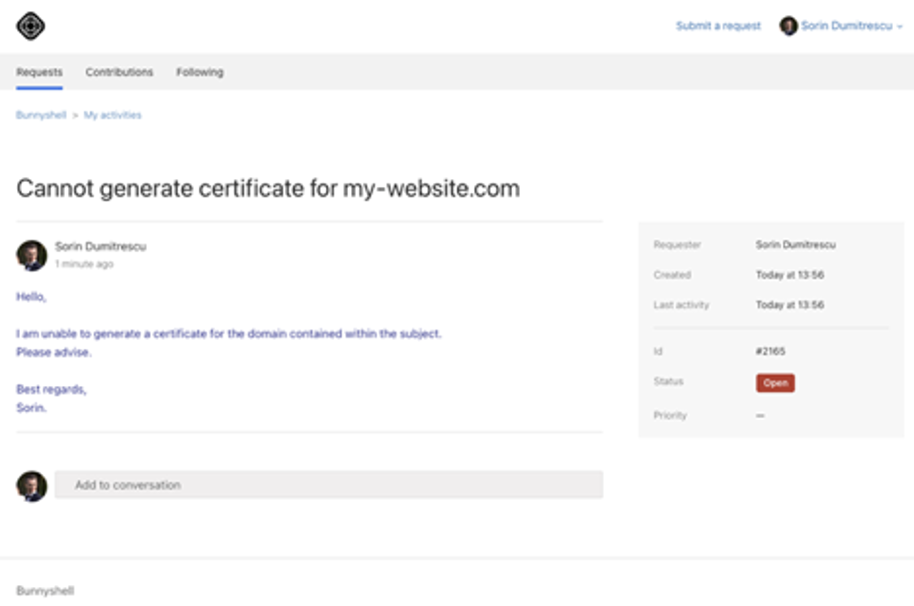The height and width of the screenshot is (606, 914).
Task: Click the Sorin Dumitrescu comment author name
Action: click(x=101, y=246)
